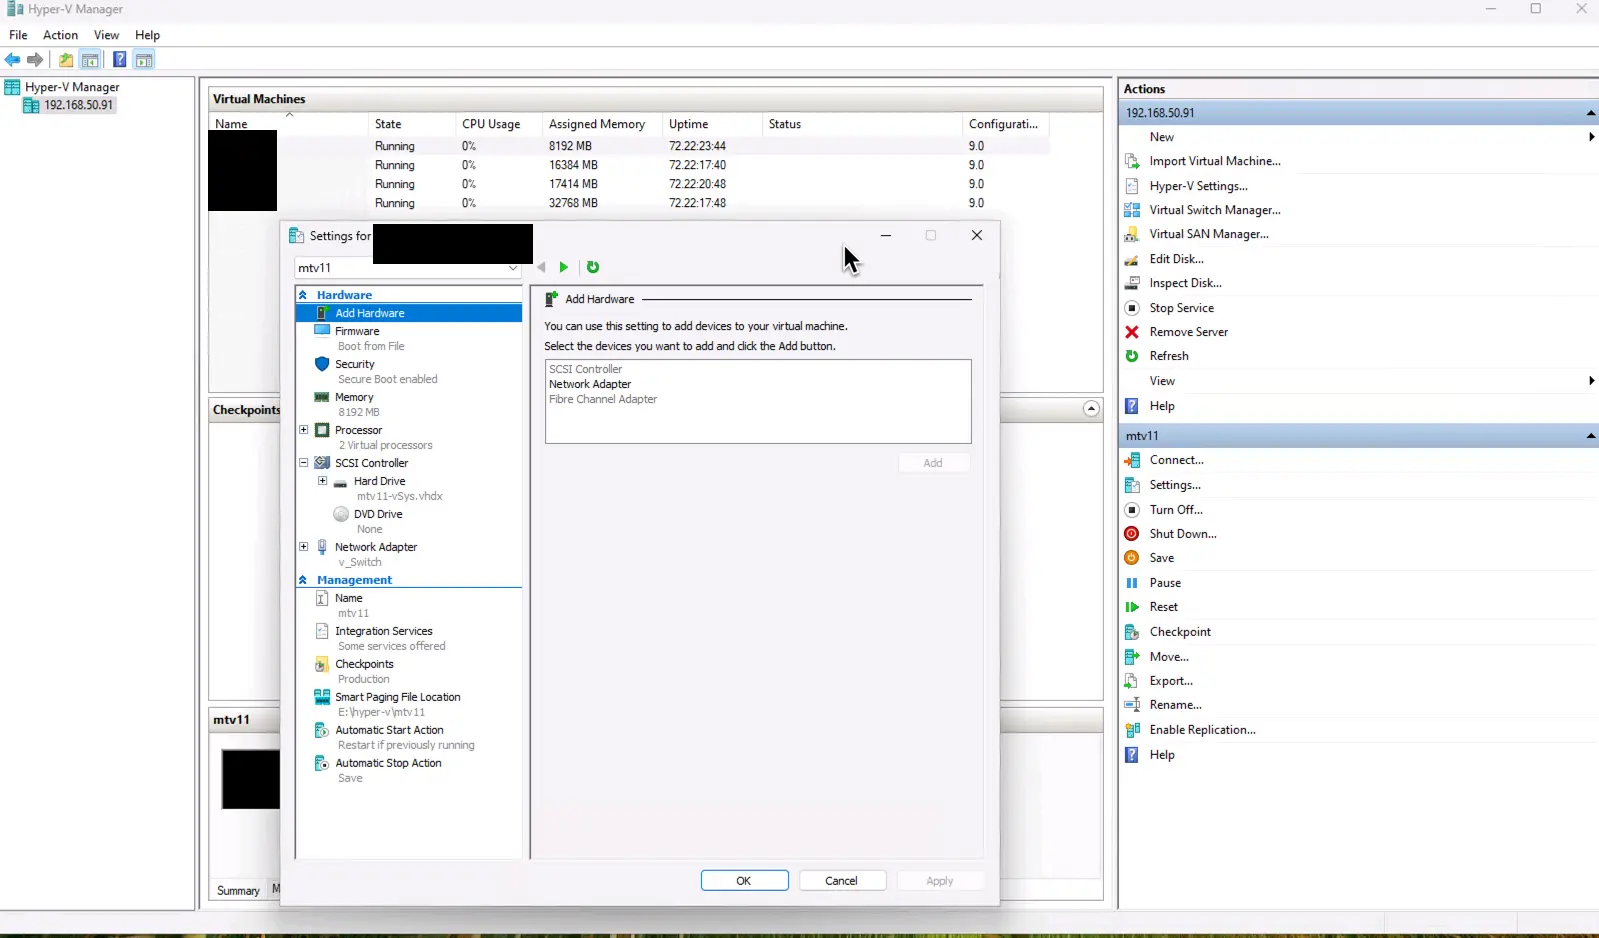
Task: Select the 192.168.50.91 server in the tree
Action: (78, 105)
